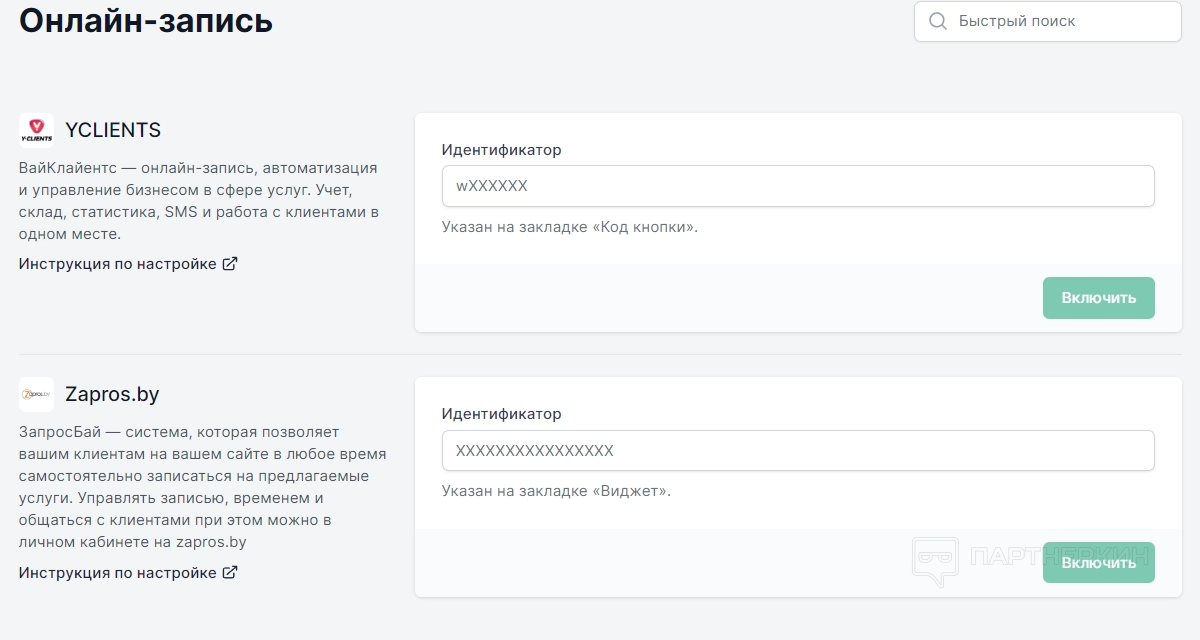Click «Идентификатор» label in Zapros.by card
The height and width of the screenshot is (640, 1200).
coord(501,414)
